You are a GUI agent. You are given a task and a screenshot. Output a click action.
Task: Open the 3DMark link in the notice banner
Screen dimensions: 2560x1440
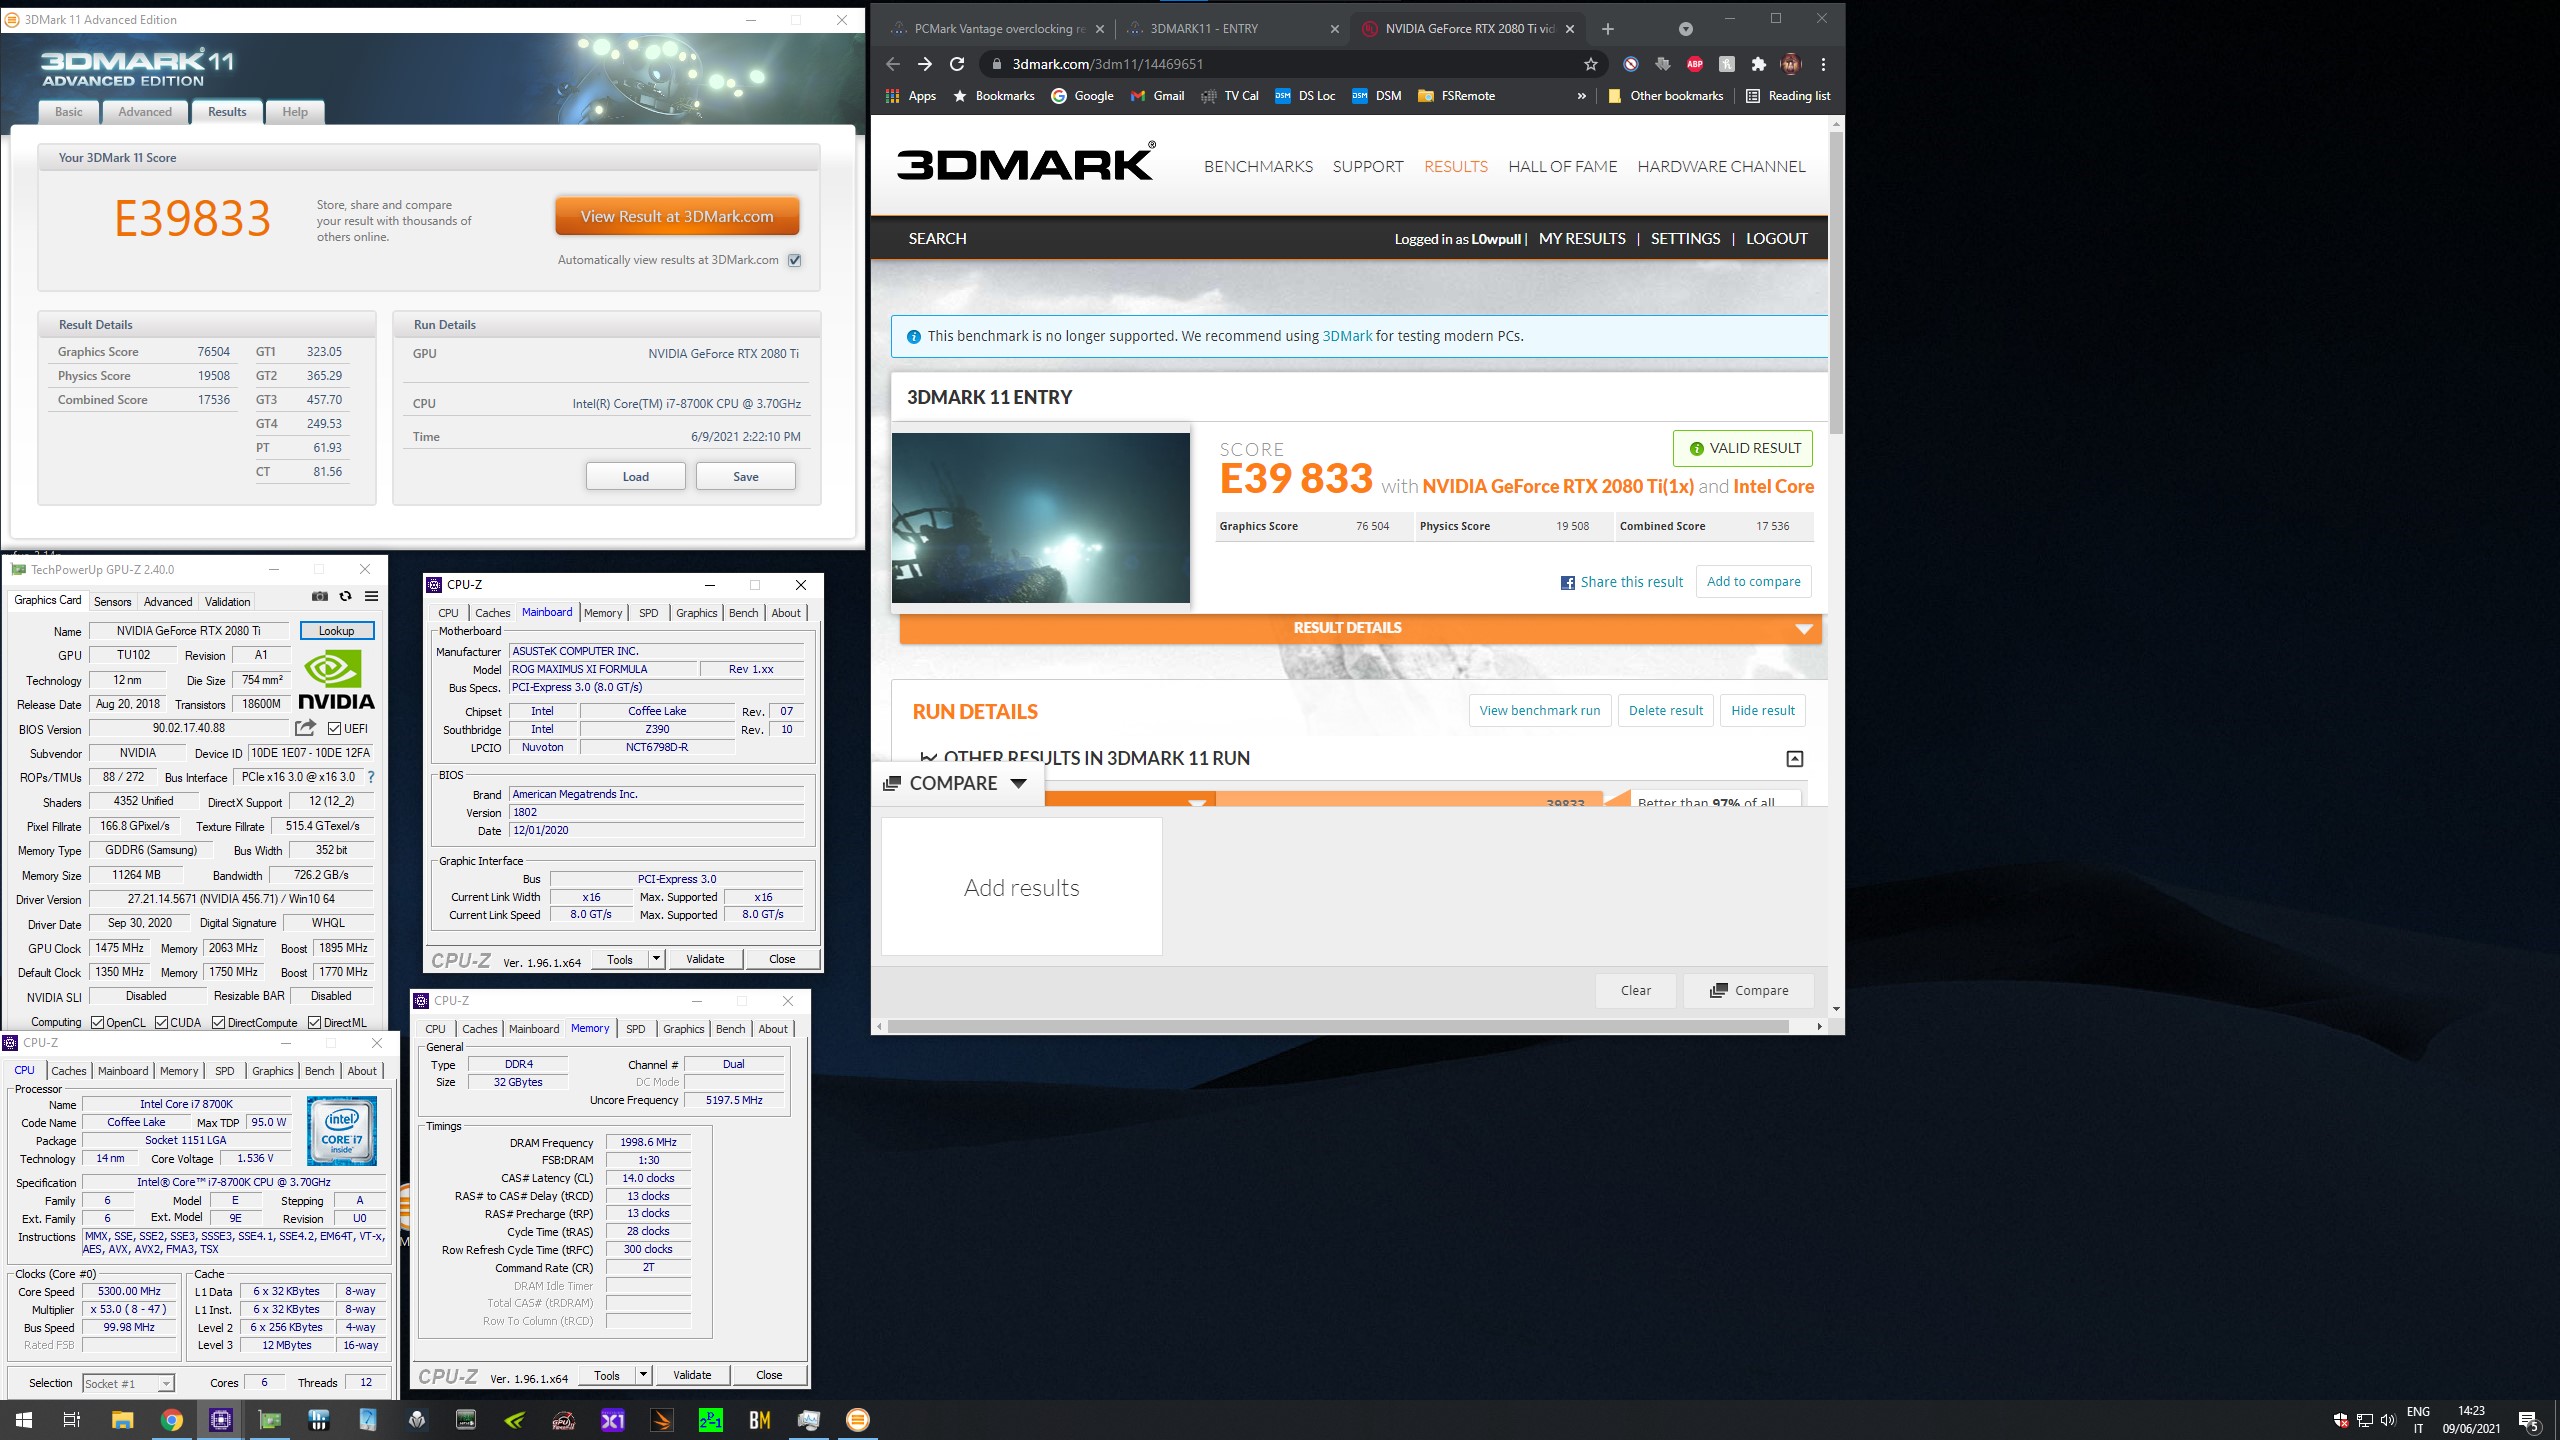click(x=1347, y=337)
